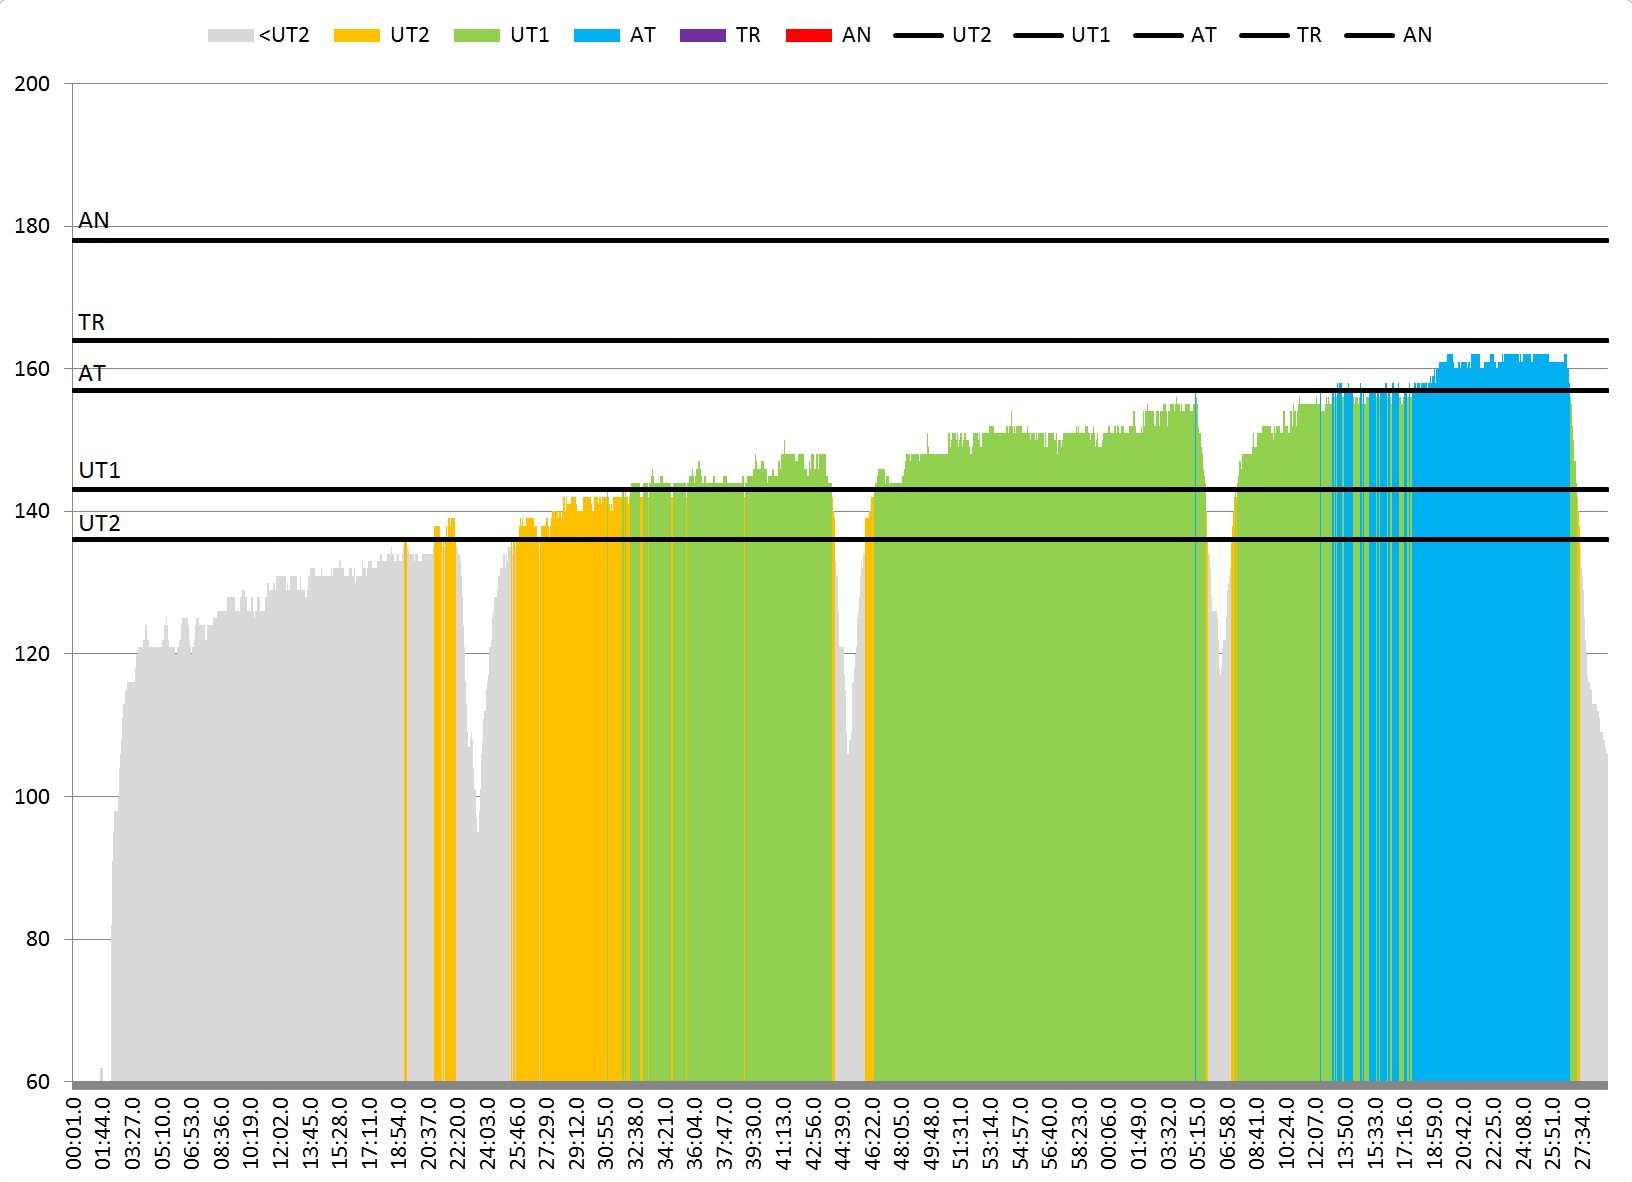Select the UT1 threshold label on chart
This screenshot has height=1182, width=1632.
99,471
